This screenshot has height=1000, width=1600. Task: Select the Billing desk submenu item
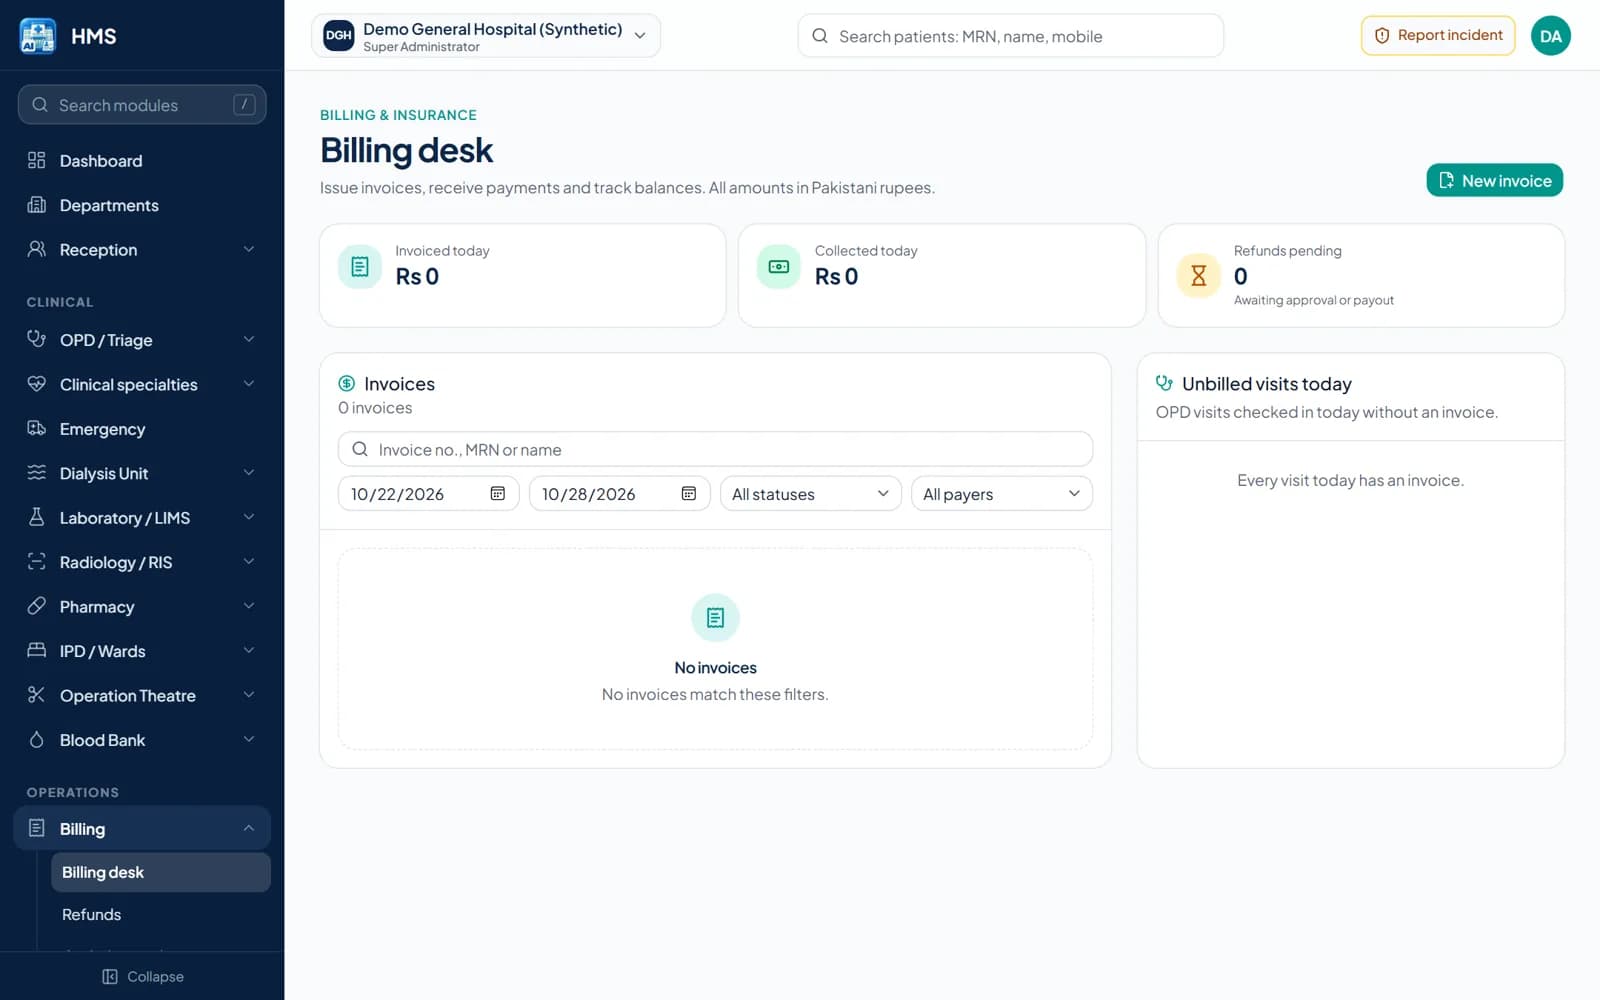pyautogui.click(x=161, y=872)
